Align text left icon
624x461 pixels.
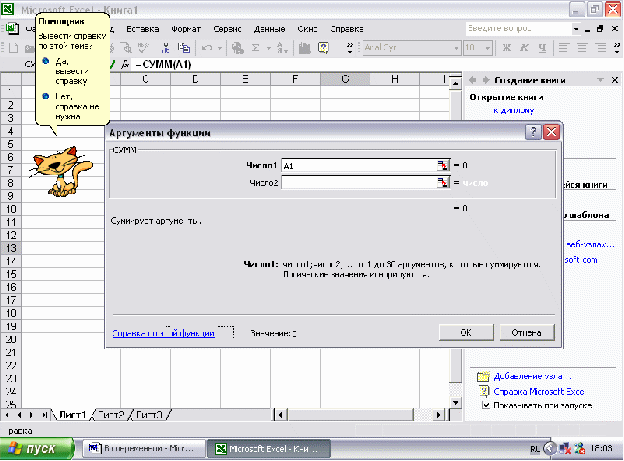(x=563, y=48)
